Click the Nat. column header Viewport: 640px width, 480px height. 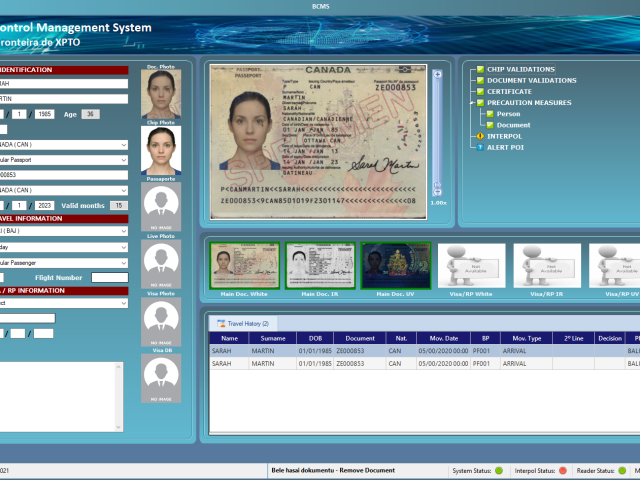[401, 338]
